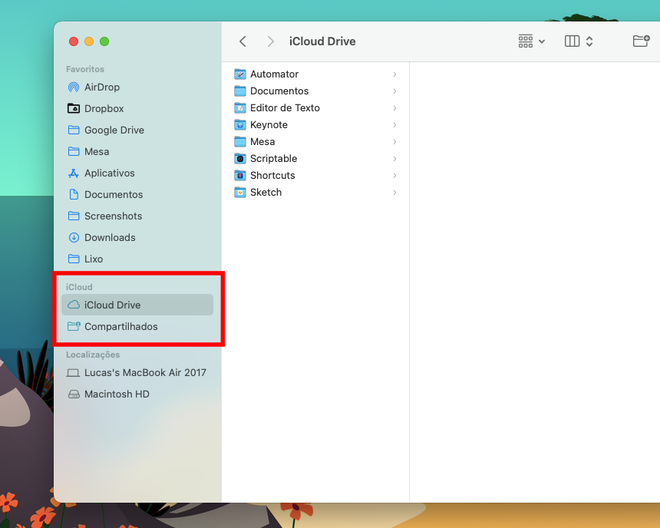Image resolution: width=660 pixels, height=528 pixels.
Task: Click the Screenshots folder icon in sidebar
Action: 74,216
